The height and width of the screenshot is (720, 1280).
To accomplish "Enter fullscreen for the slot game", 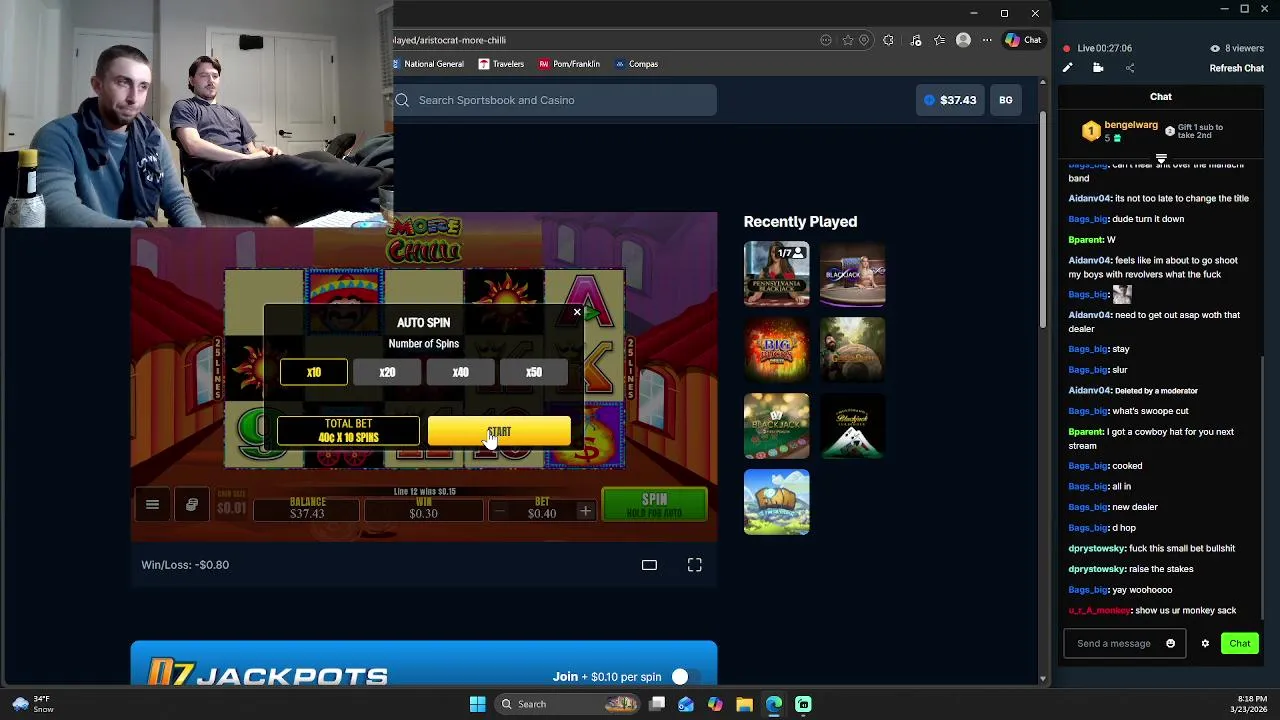I will (695, 565).
